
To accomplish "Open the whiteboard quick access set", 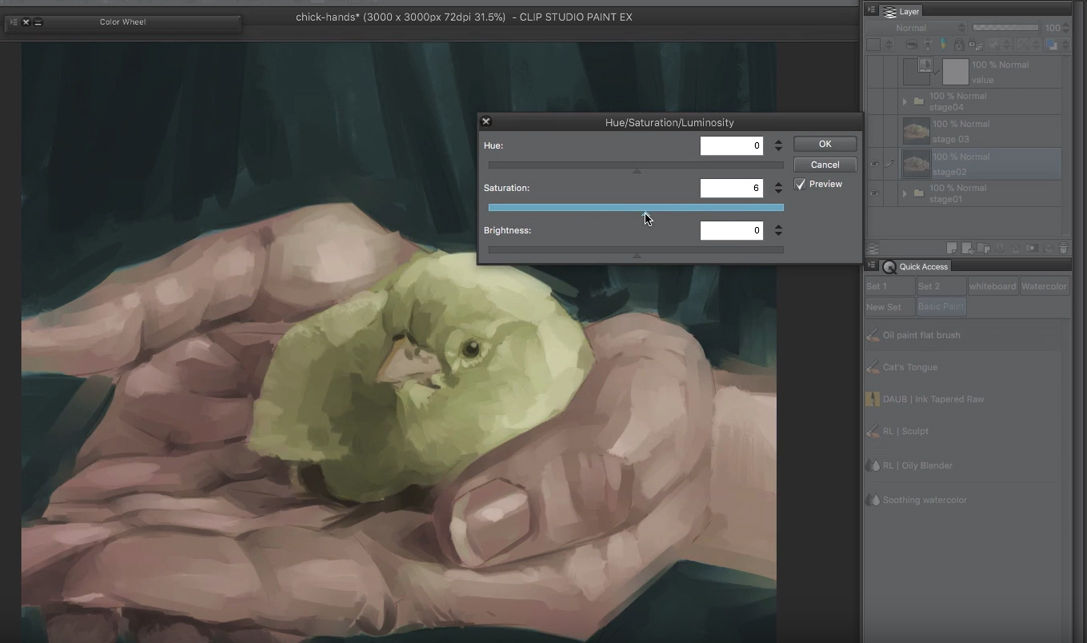I will (x=992, y=286).
